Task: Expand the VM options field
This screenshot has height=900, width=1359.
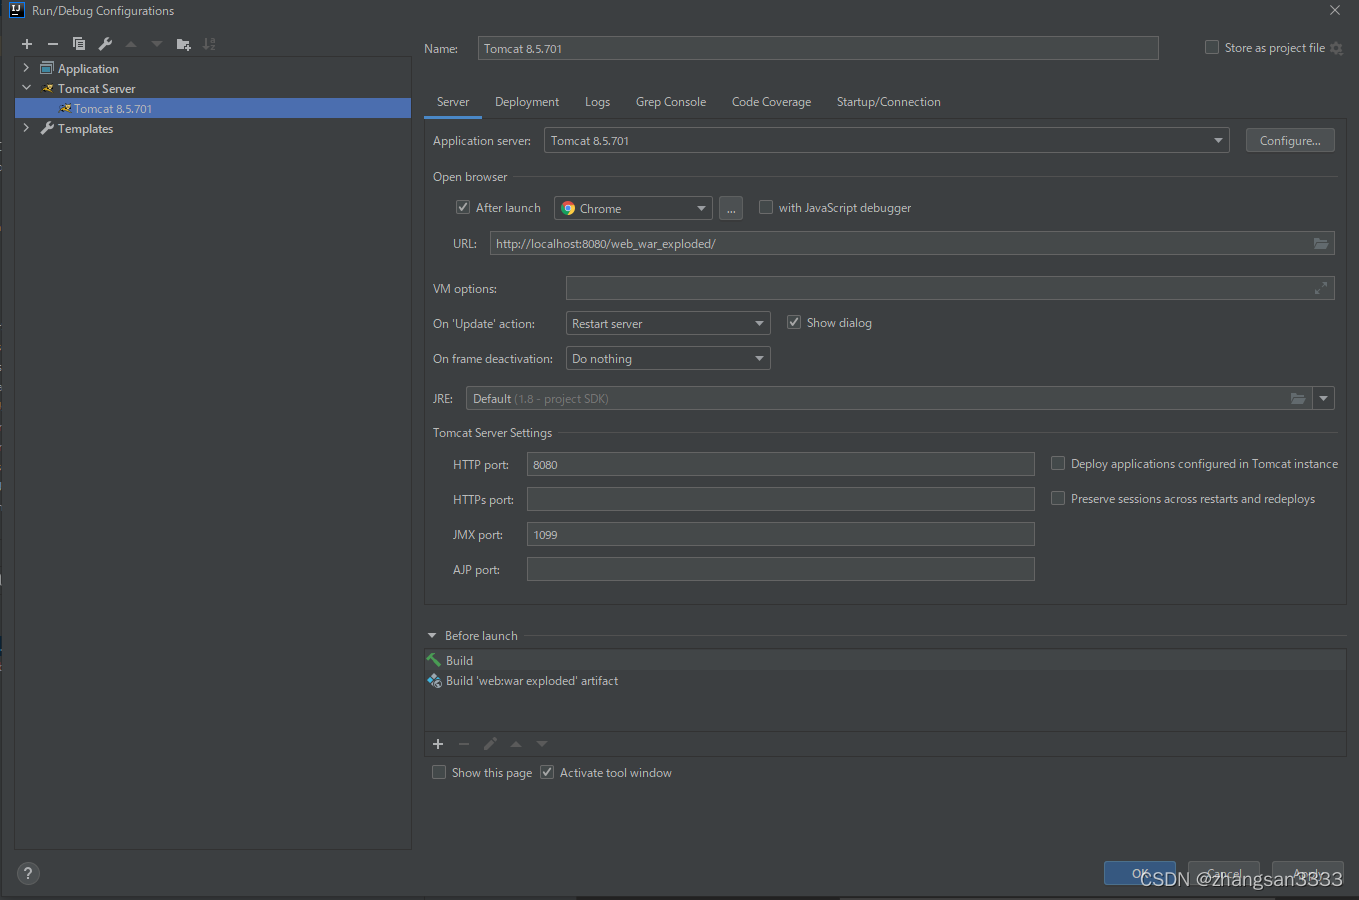Action: tap(1321, 288)
